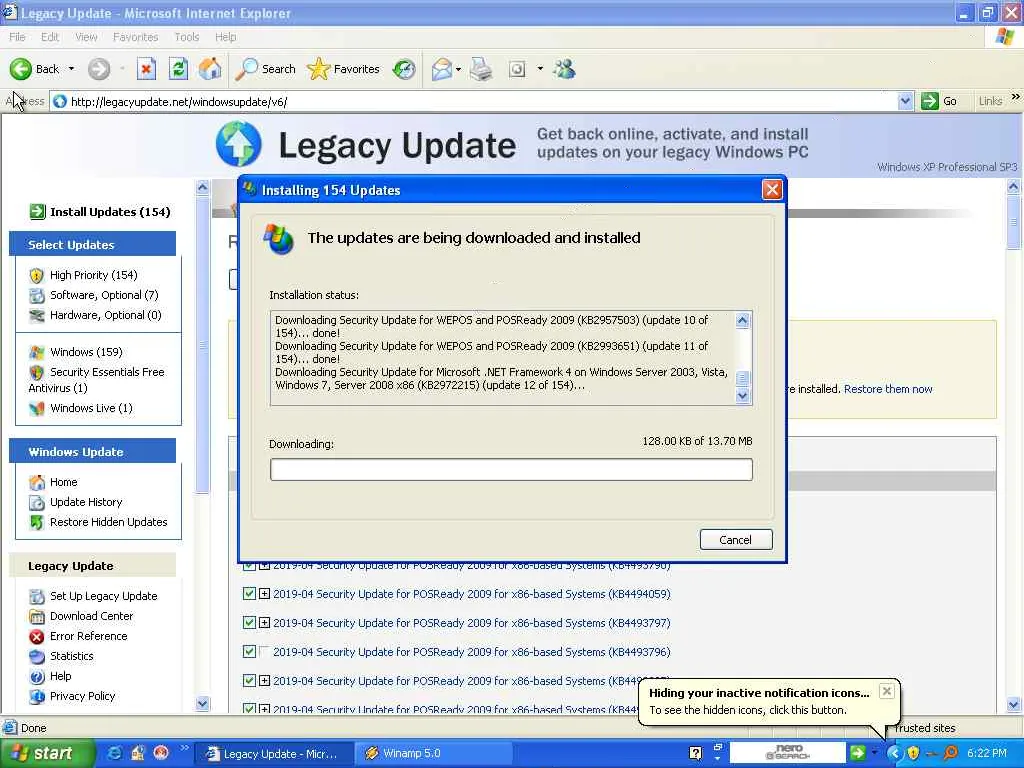This screenshot has width=1024, height=768.
Task: Click the Legacy Update globe logo
Action: [x=238, y=143]
